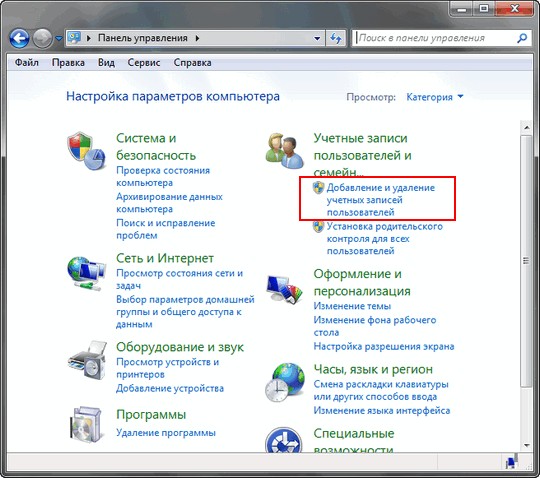Open Оформление и персонализация category

point(362,282)
